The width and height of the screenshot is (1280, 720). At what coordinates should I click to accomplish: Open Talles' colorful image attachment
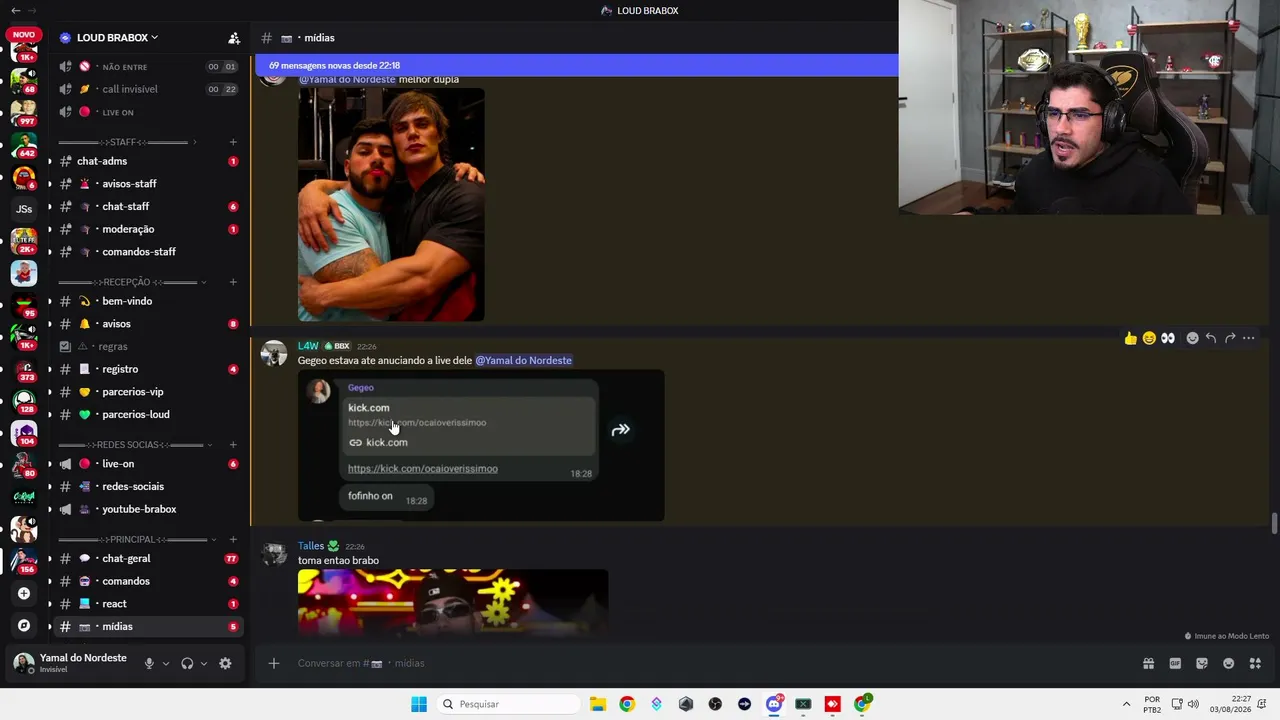tap(453, 602)
